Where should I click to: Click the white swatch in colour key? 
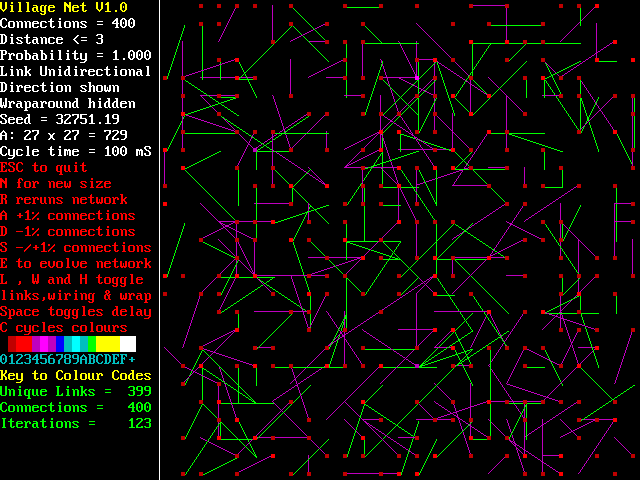[128, 344]
